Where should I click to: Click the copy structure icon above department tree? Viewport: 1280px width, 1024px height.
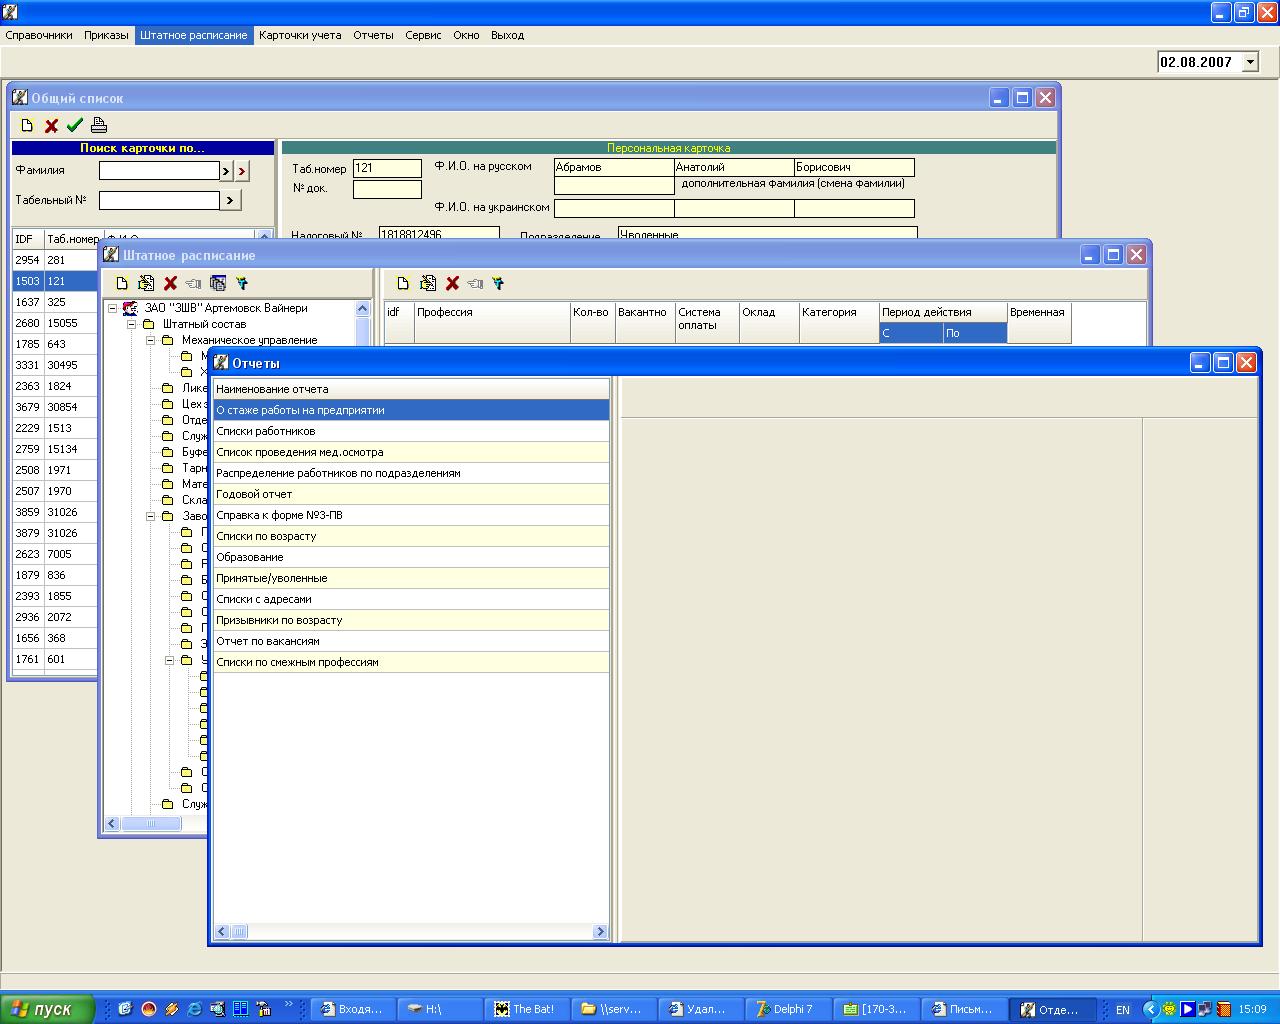(217, 283)
